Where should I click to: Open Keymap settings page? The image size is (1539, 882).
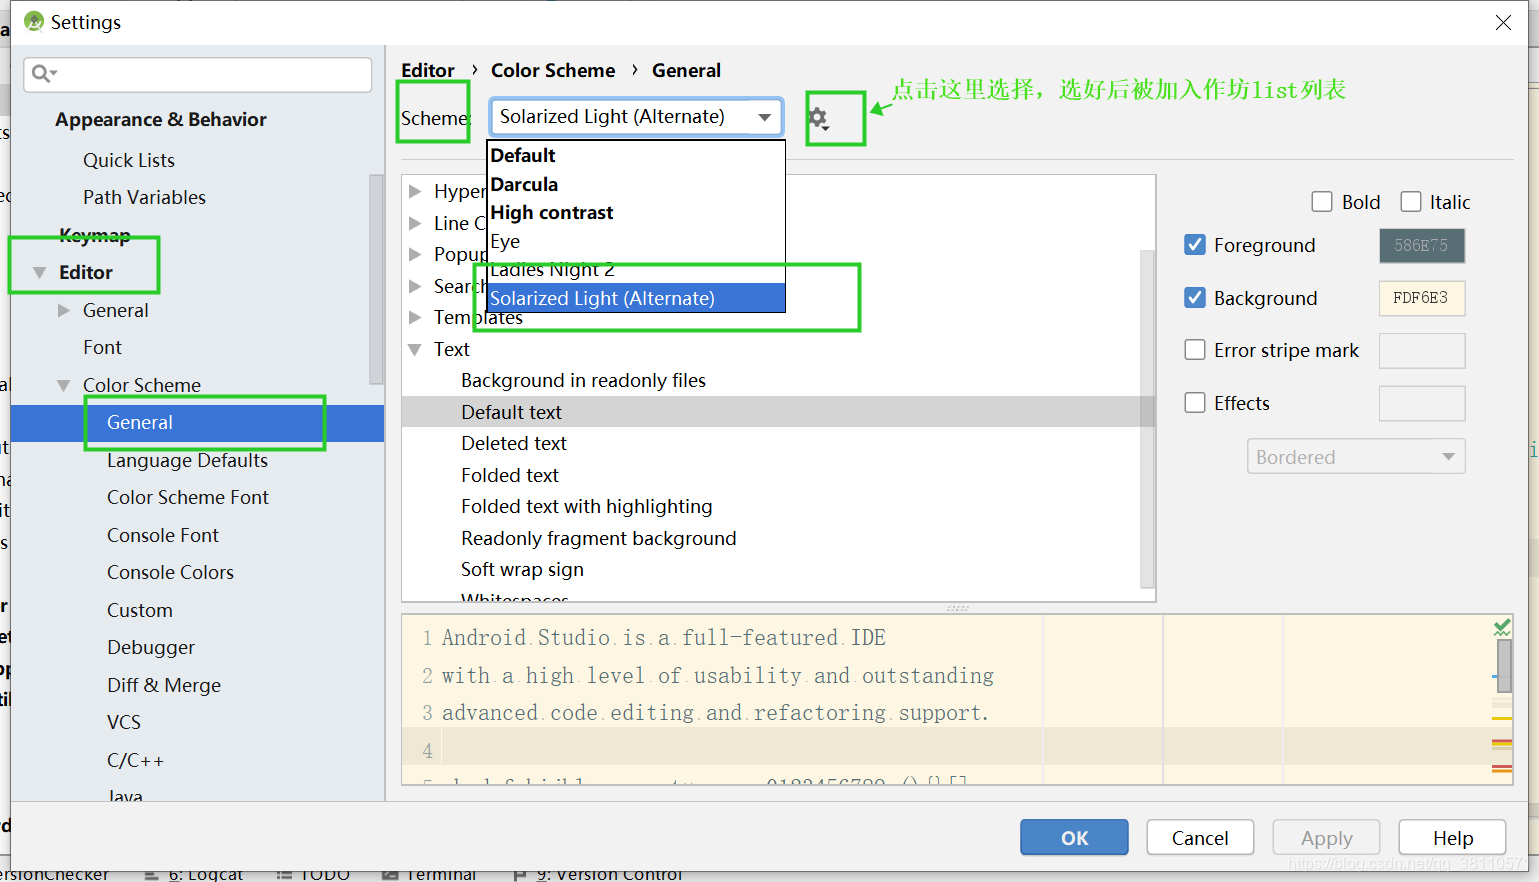pyautogui.click(x=94, y=235)
